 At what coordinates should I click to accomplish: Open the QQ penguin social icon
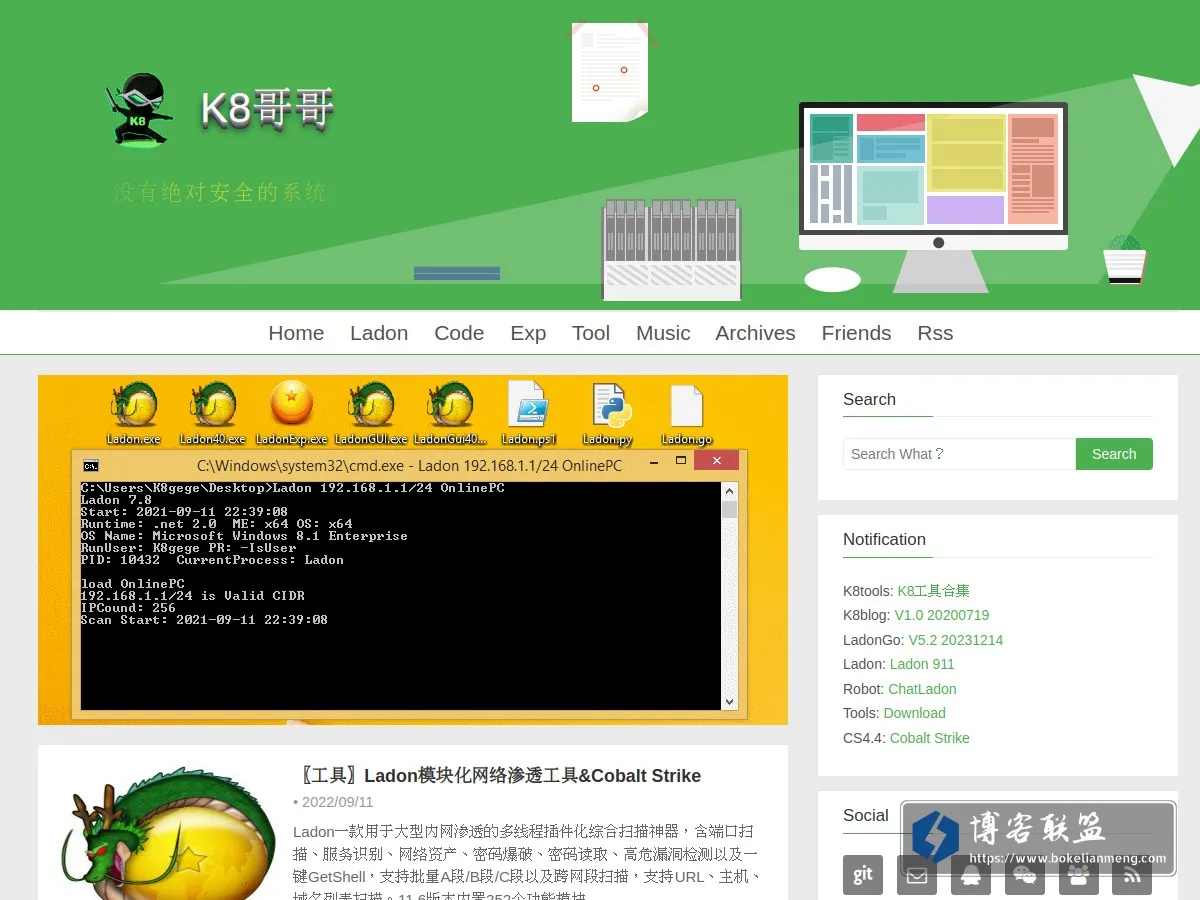click(x=971, y=874)
